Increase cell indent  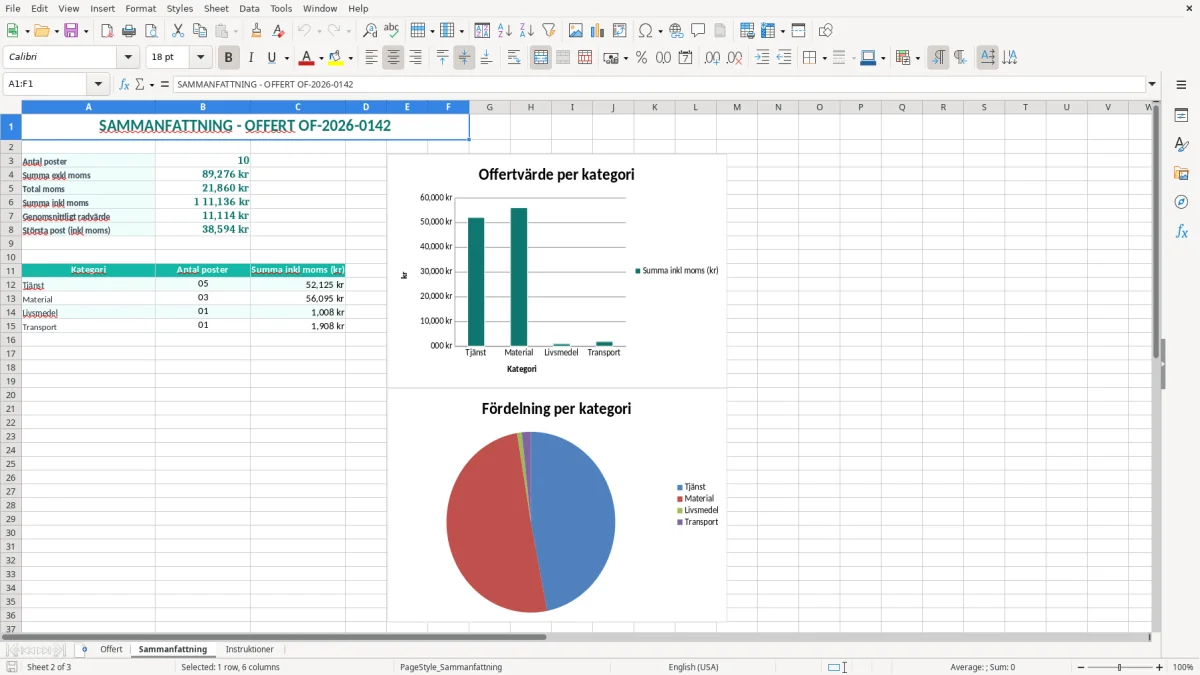click(762, 58)
